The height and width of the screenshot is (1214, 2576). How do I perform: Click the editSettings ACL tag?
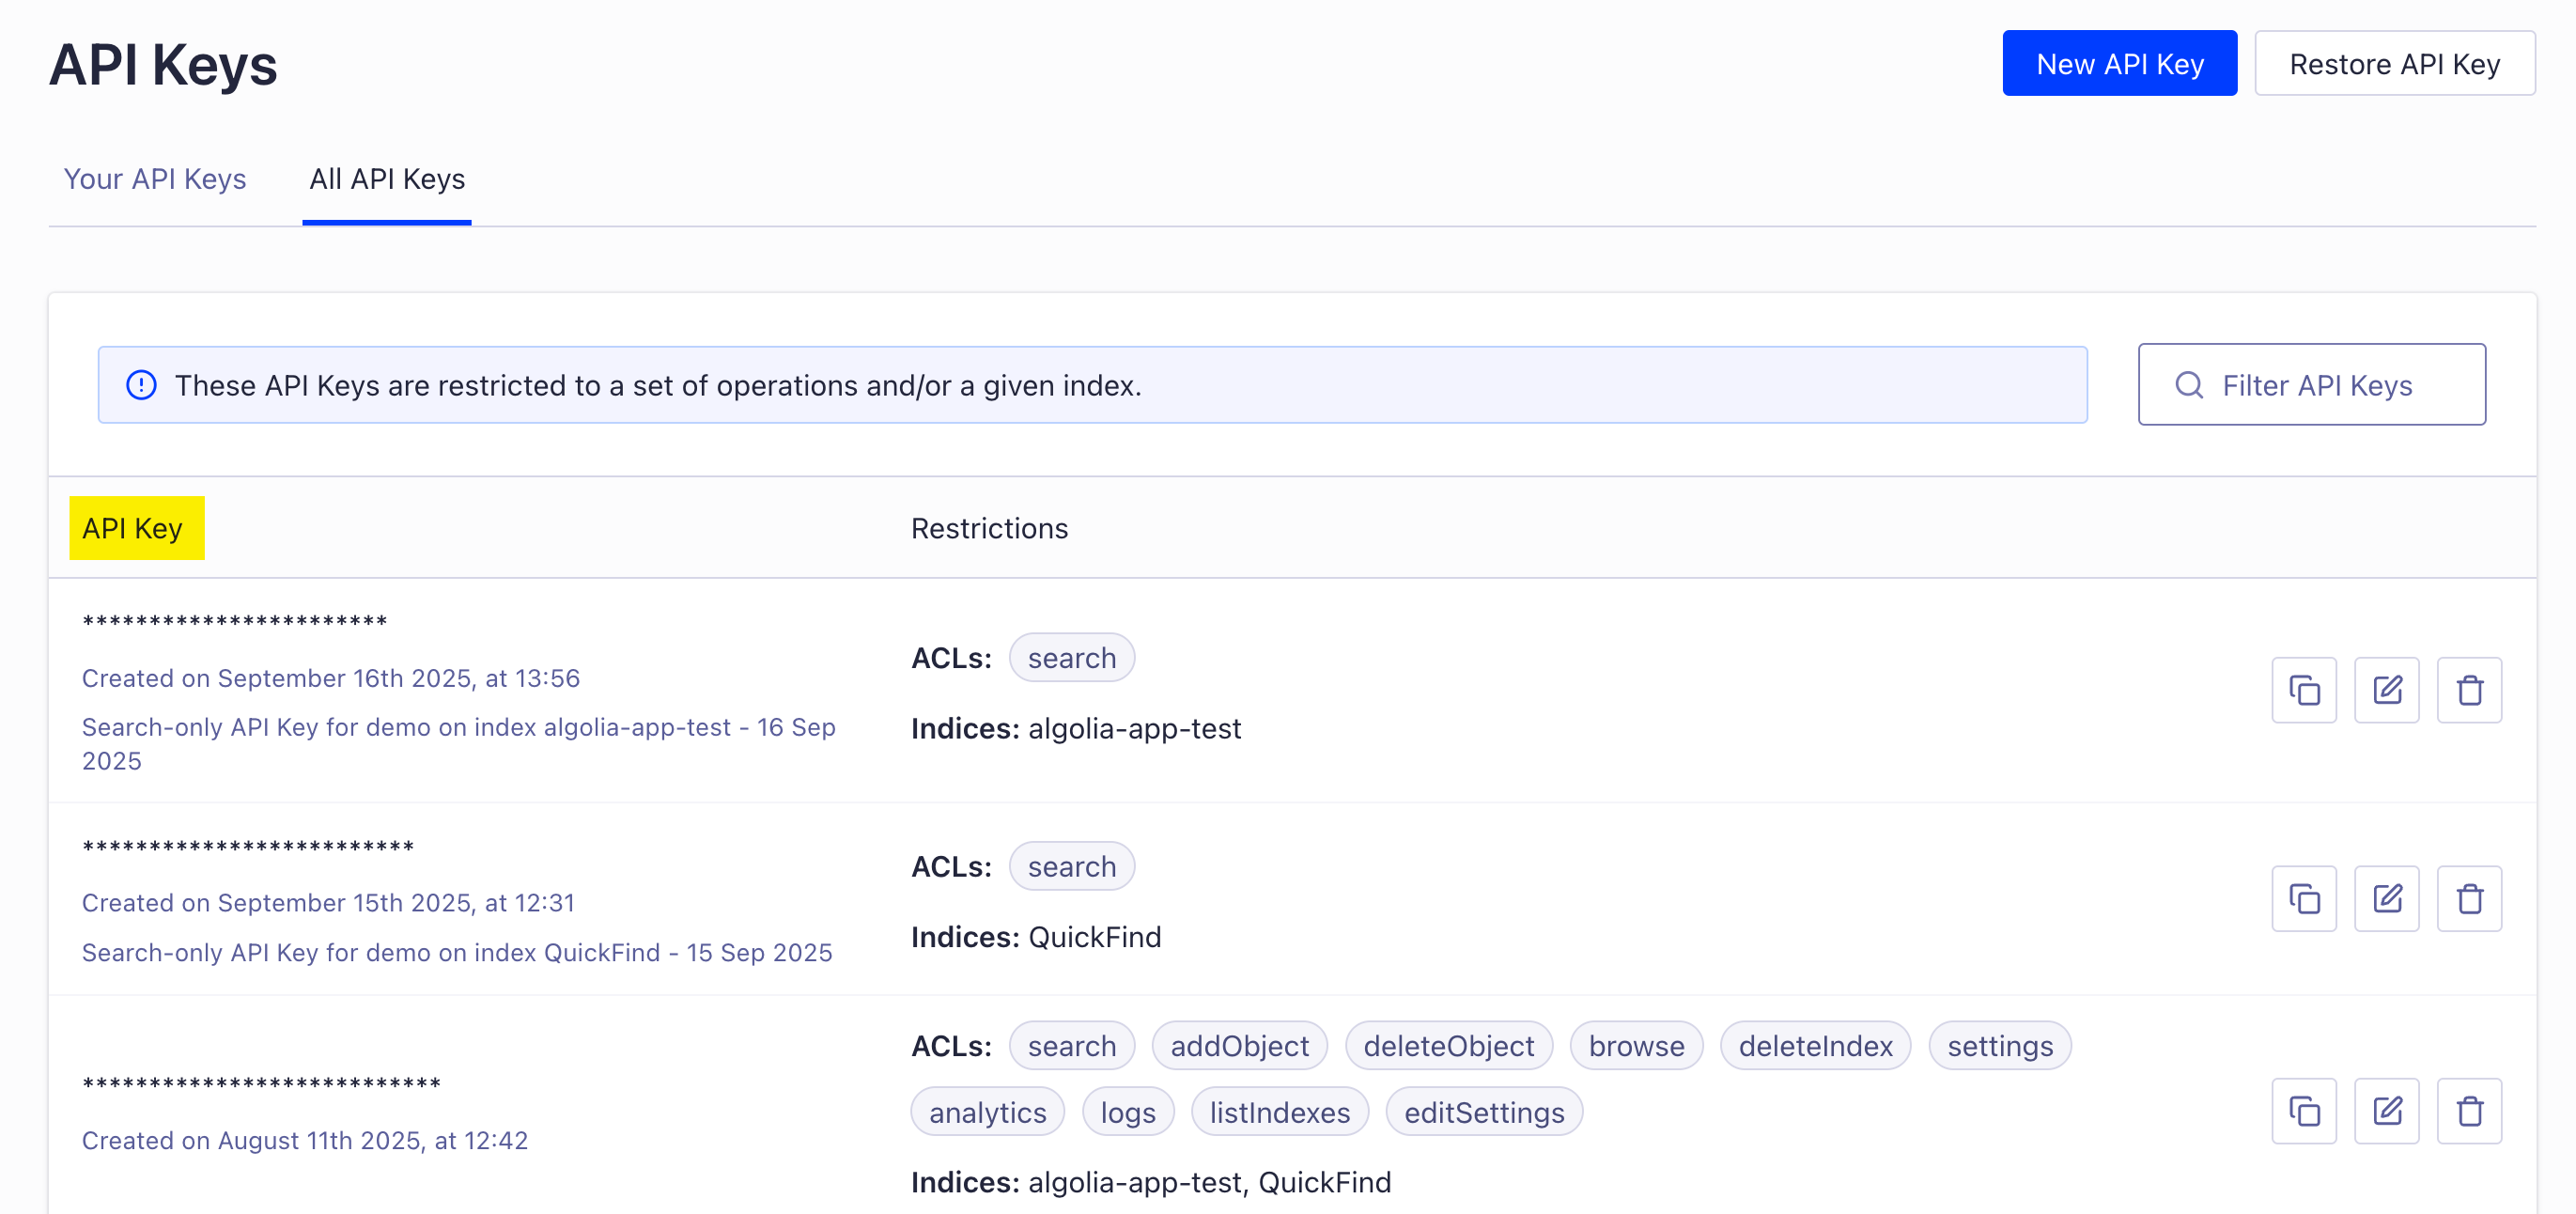1483,1112
